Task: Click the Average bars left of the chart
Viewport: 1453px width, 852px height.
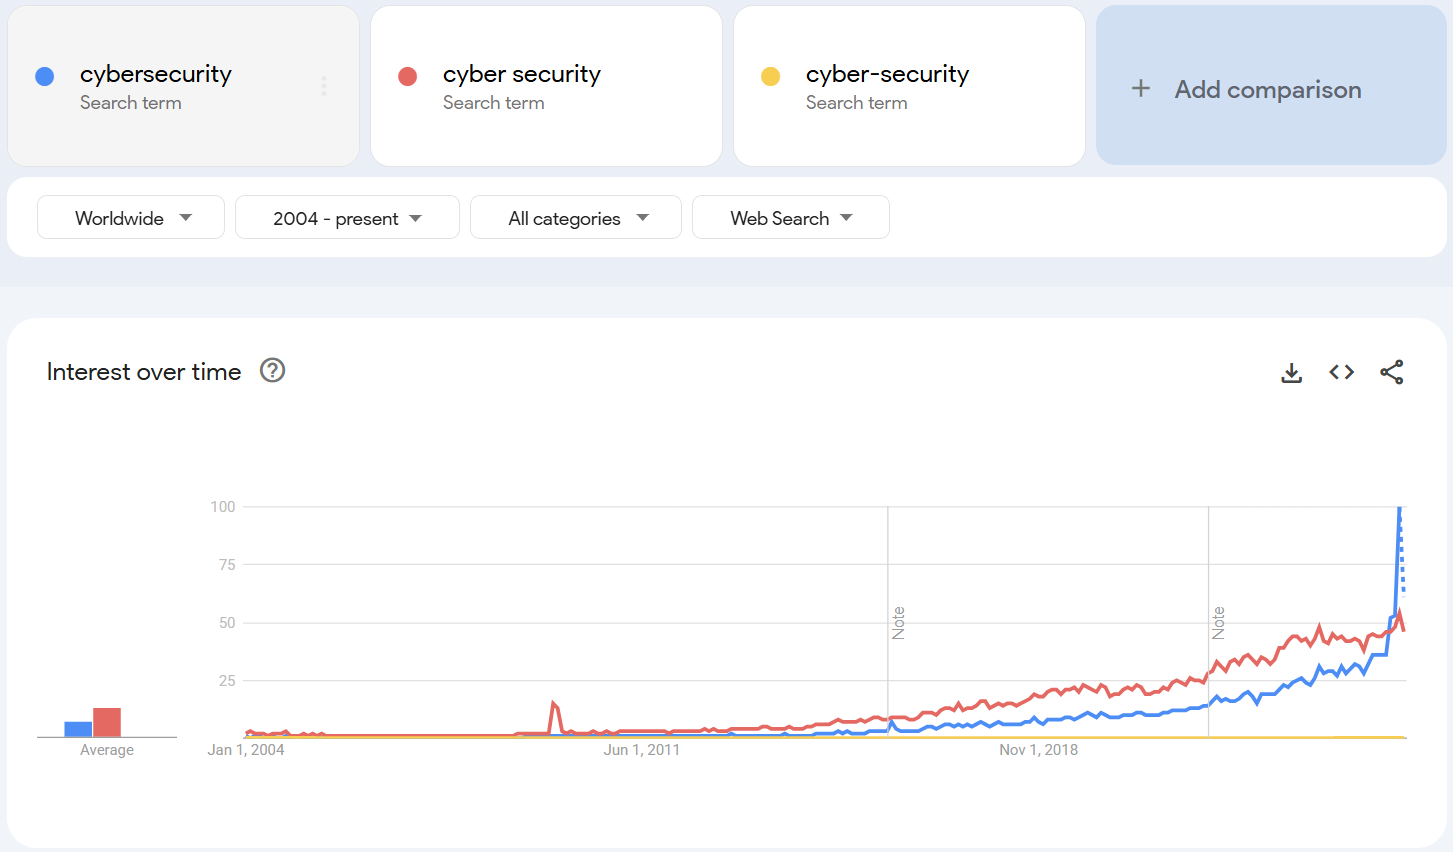Action: [93, 722]
